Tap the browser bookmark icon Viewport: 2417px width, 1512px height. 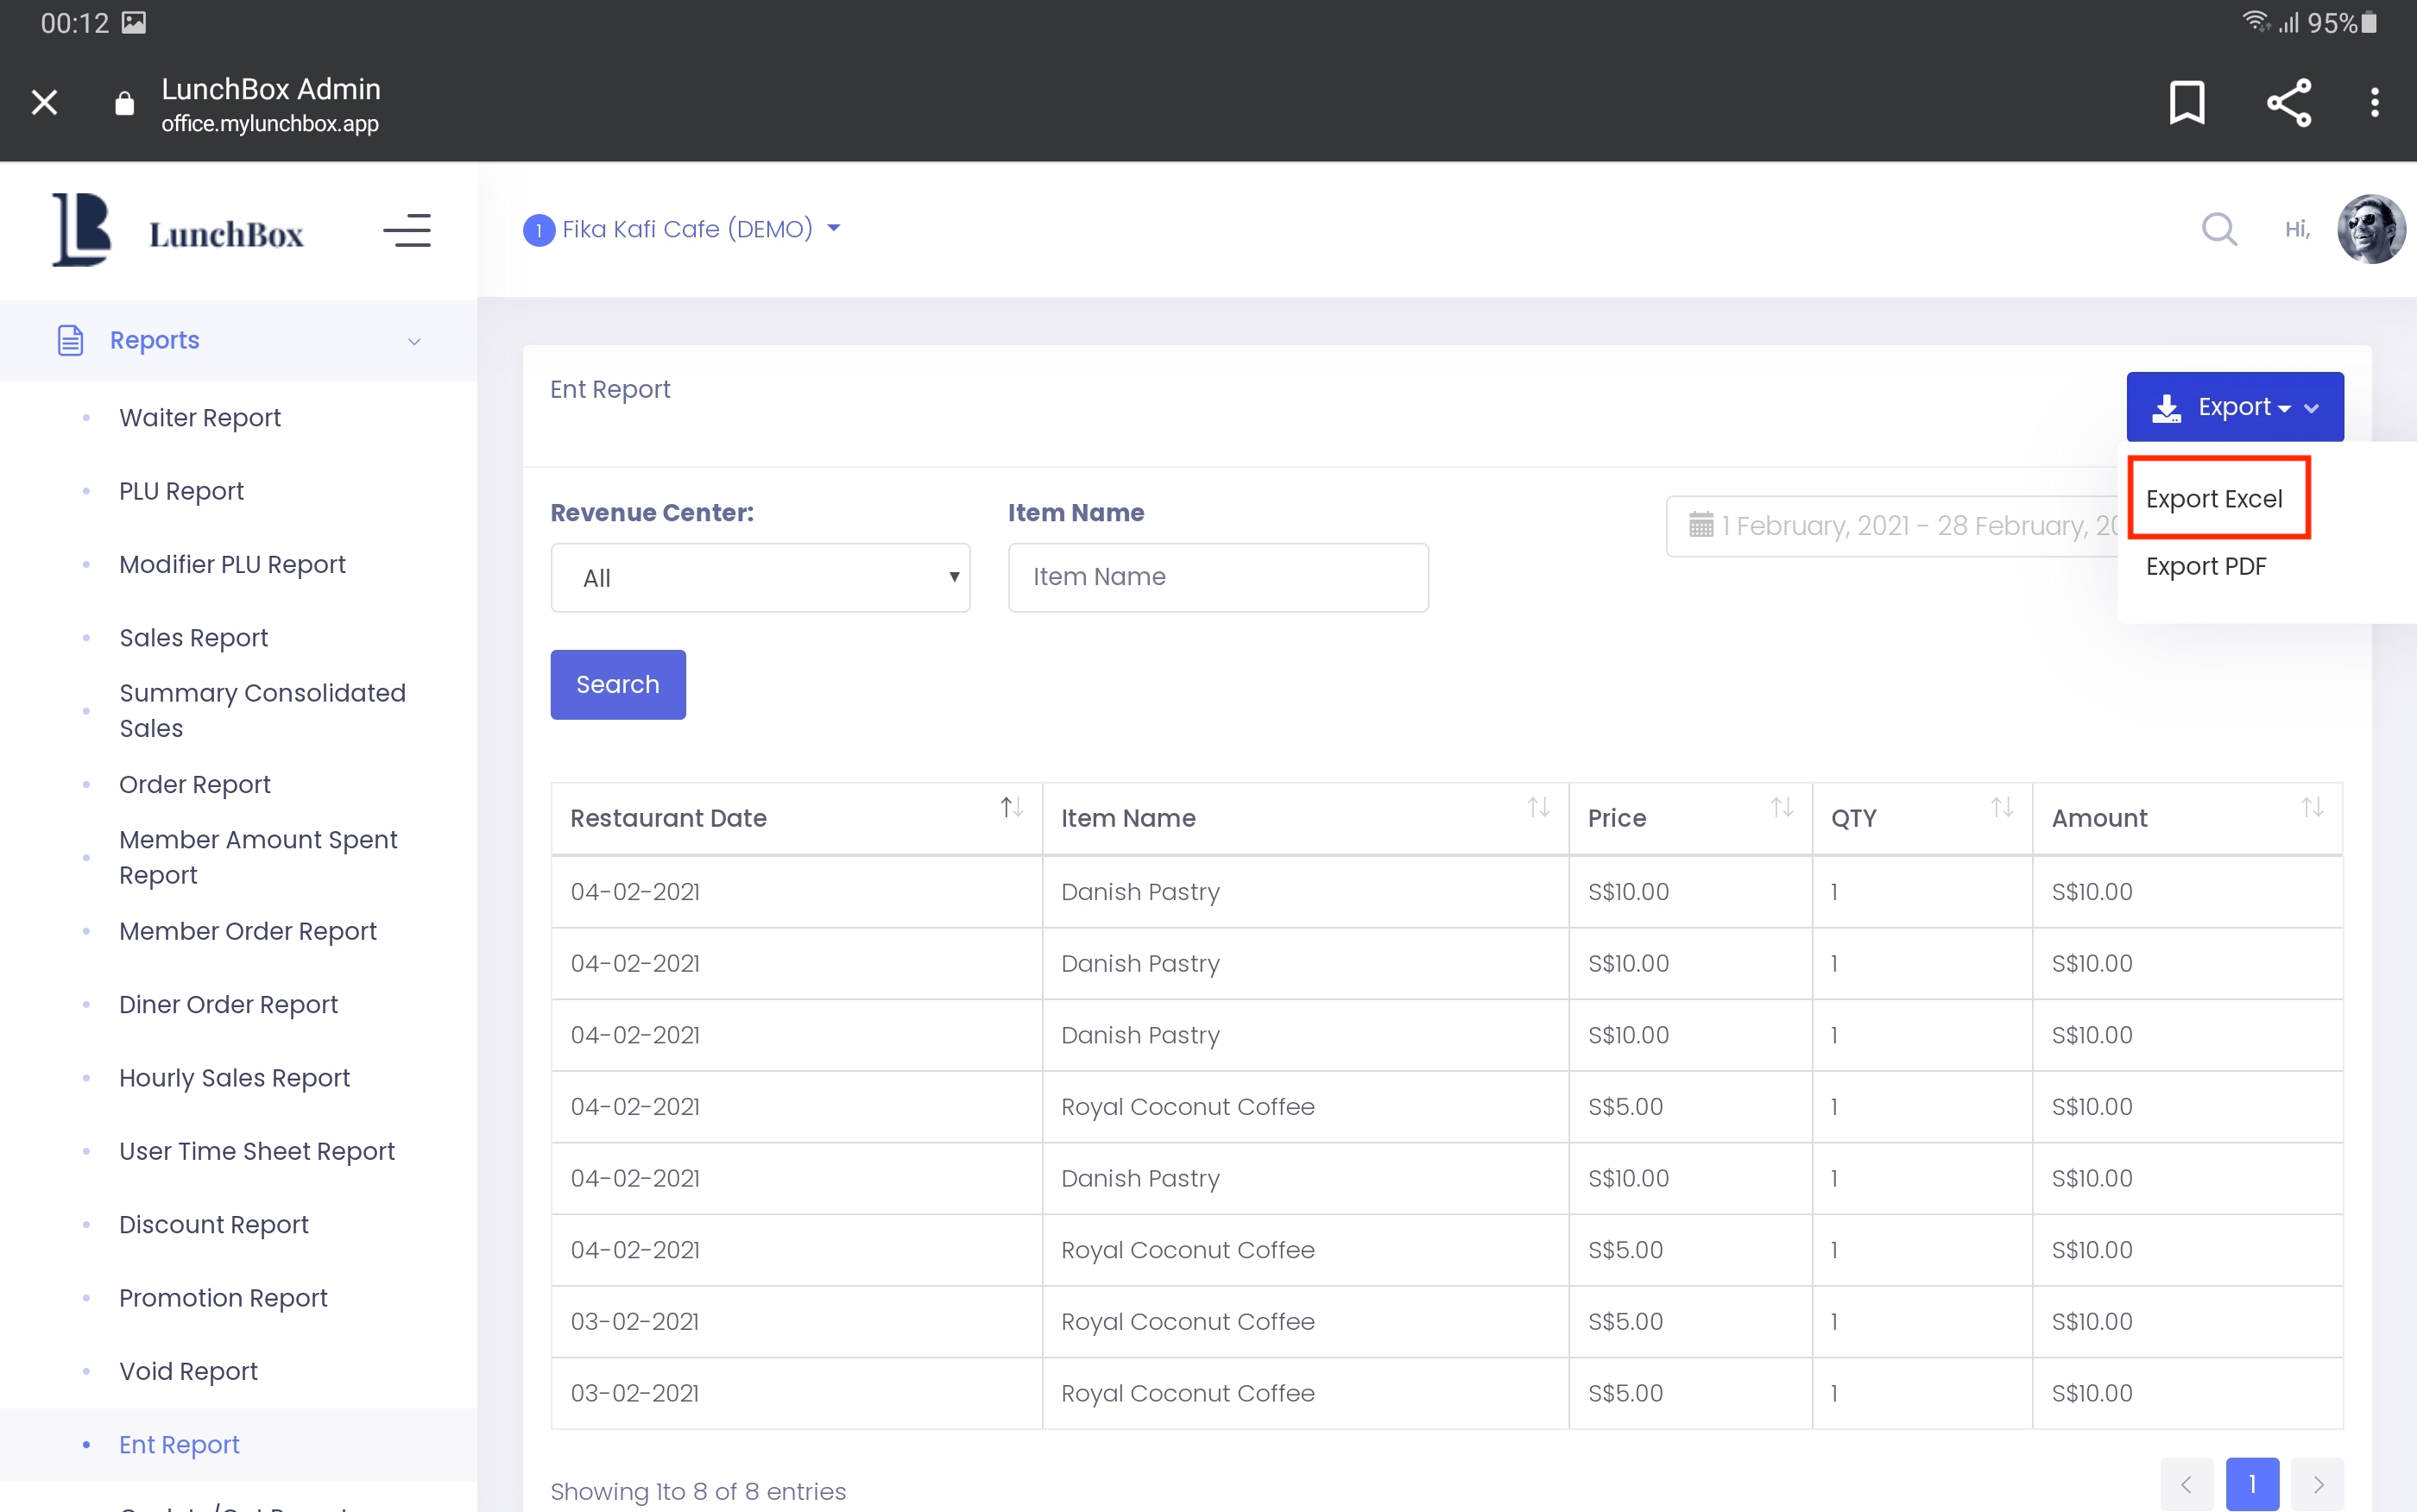pos(2186,102)
